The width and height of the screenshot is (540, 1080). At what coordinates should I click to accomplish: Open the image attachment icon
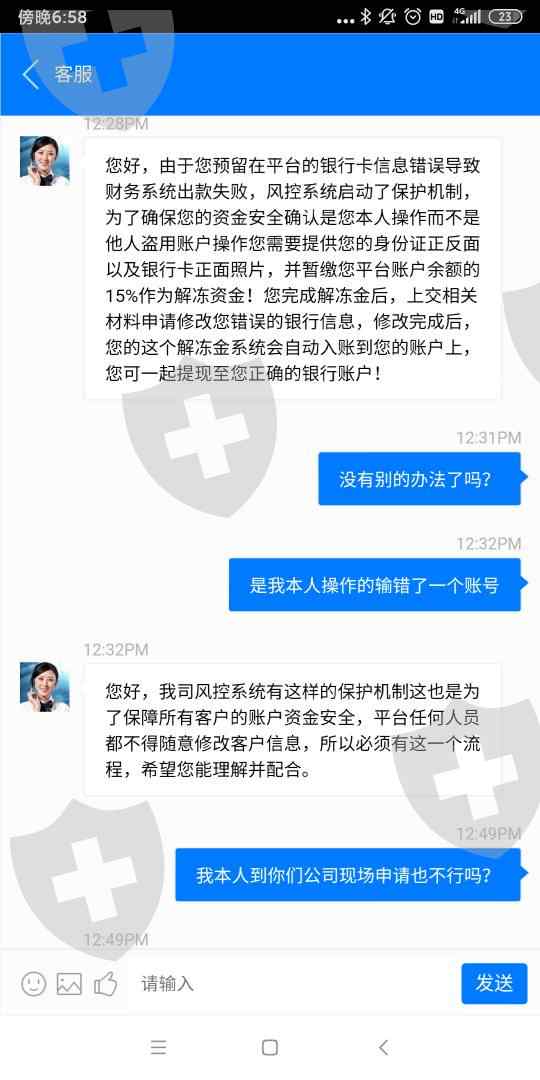(69, 983)
